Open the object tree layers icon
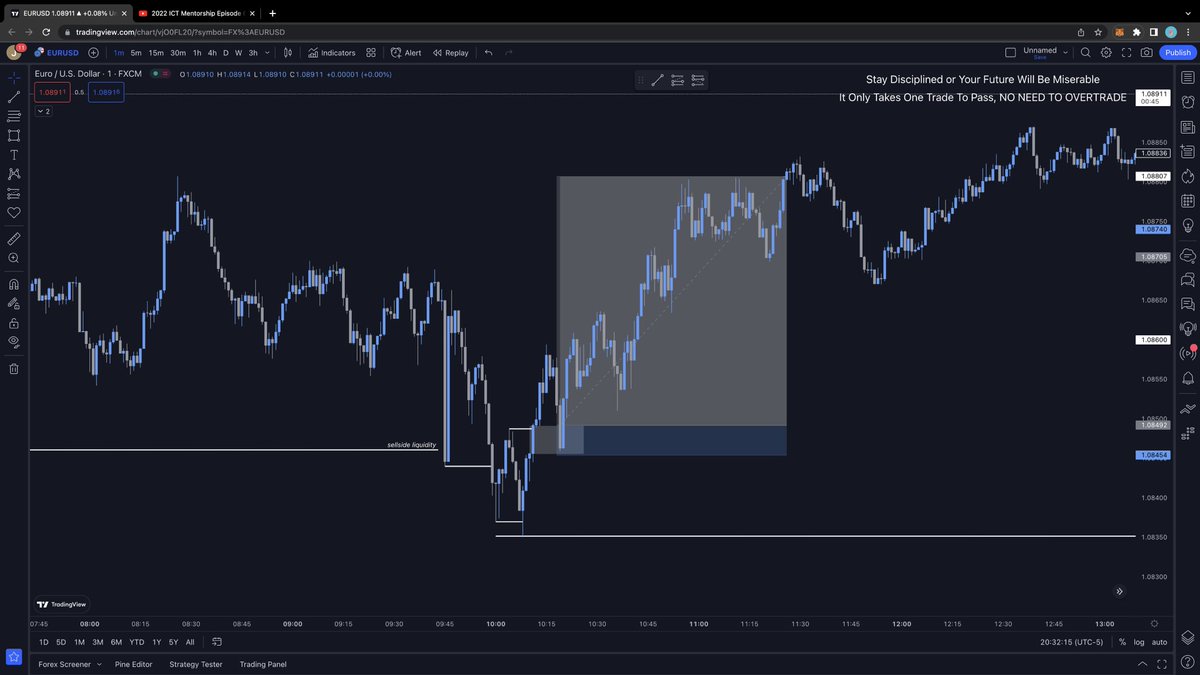 coord(1188,637)
